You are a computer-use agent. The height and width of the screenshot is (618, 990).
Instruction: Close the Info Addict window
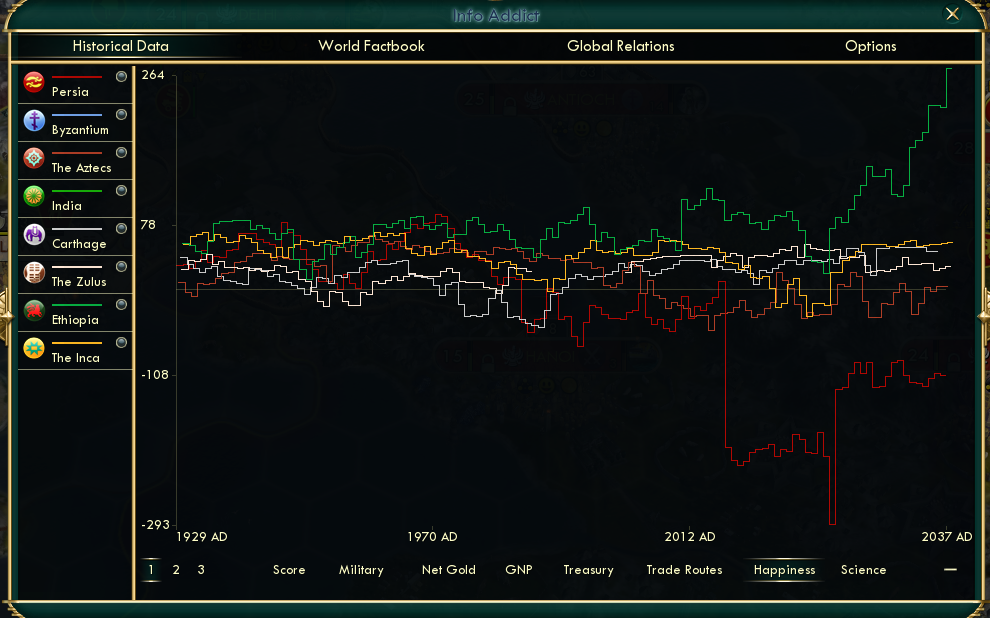click(x=952, y=14)
